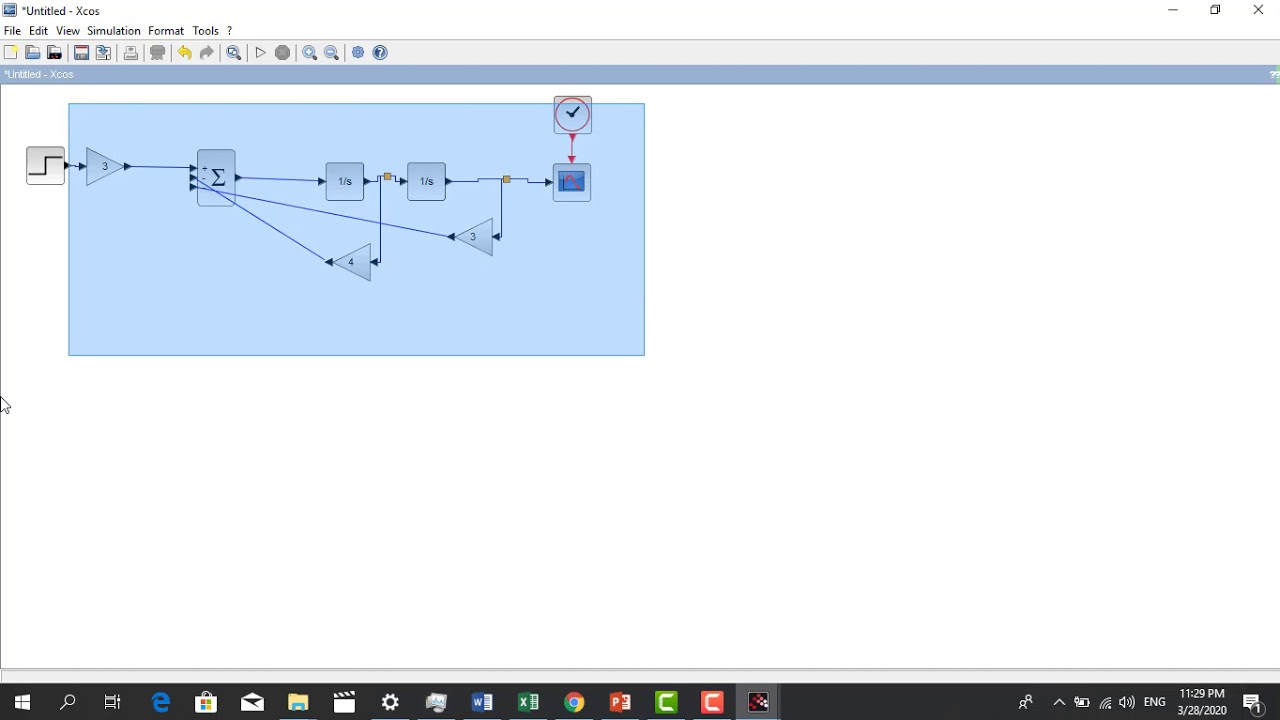Undo the last action
Viewport: 1280px width, 720px height.
coord(185,53)
